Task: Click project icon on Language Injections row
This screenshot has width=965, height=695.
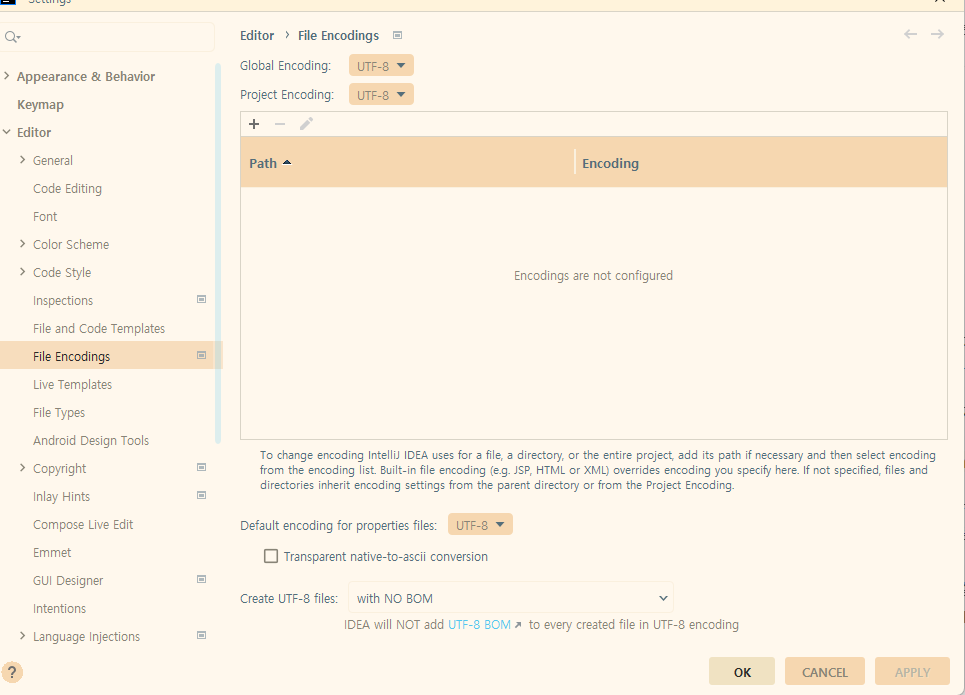Action: point(201,636)
